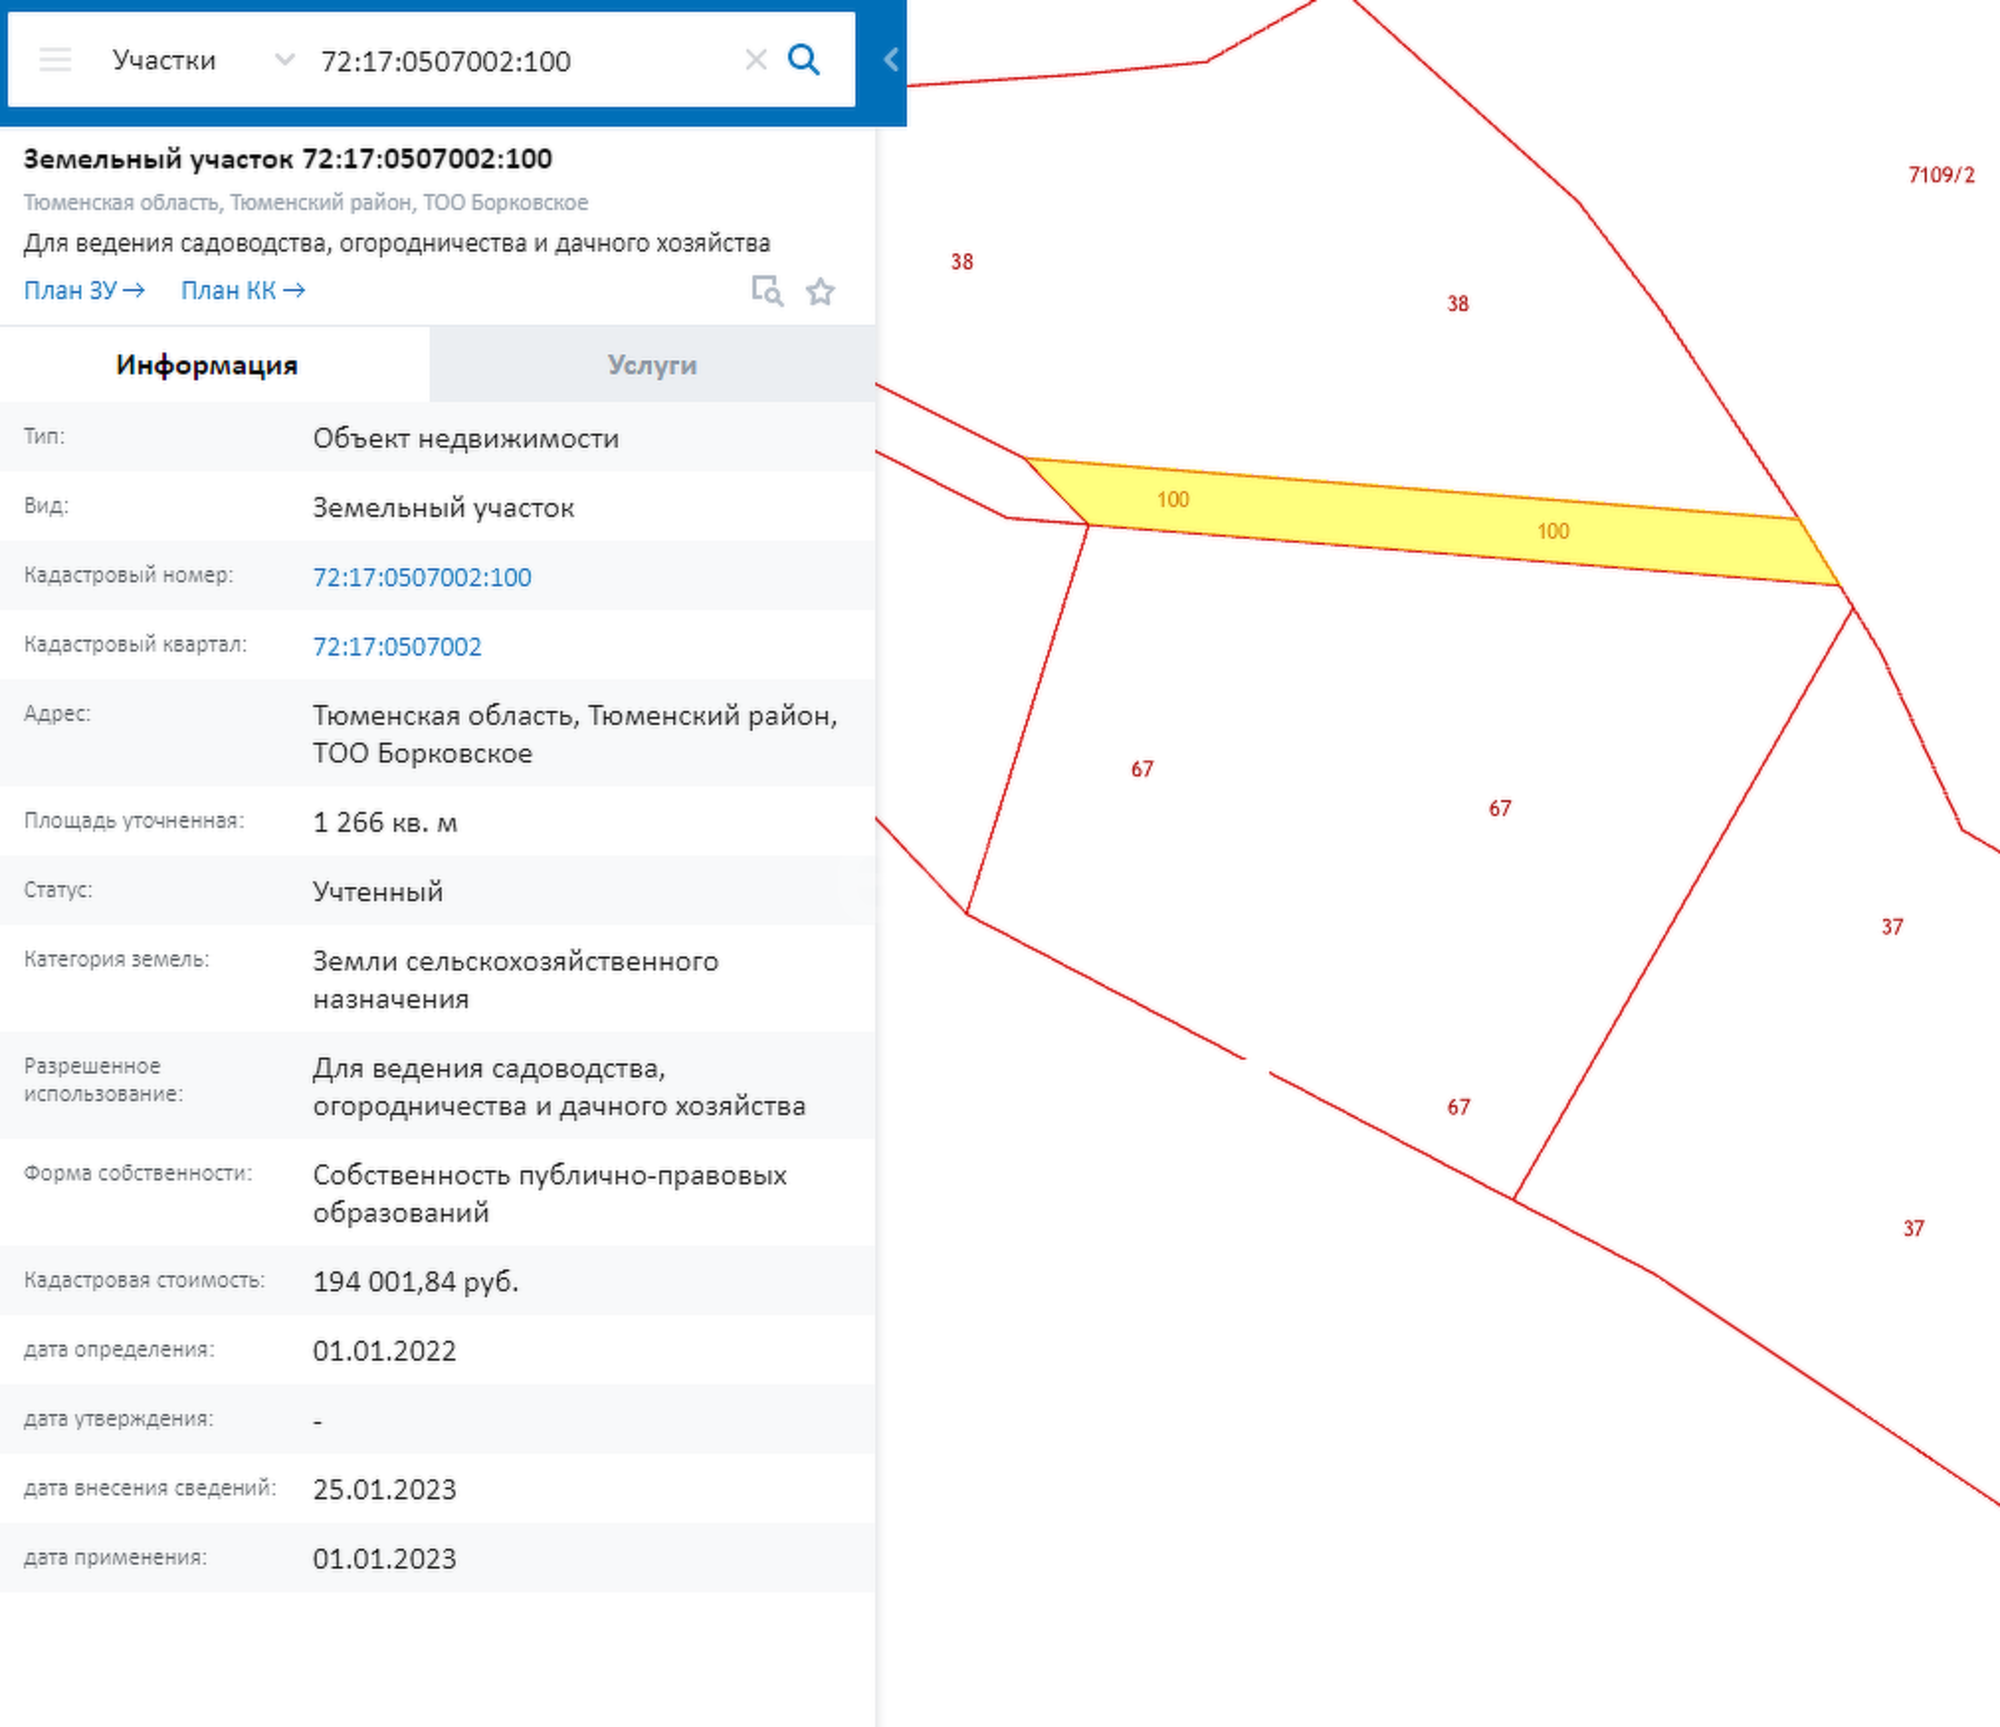Click Собственность публично-правовых образований value
The image size is (2000, 1727).
550,1193
